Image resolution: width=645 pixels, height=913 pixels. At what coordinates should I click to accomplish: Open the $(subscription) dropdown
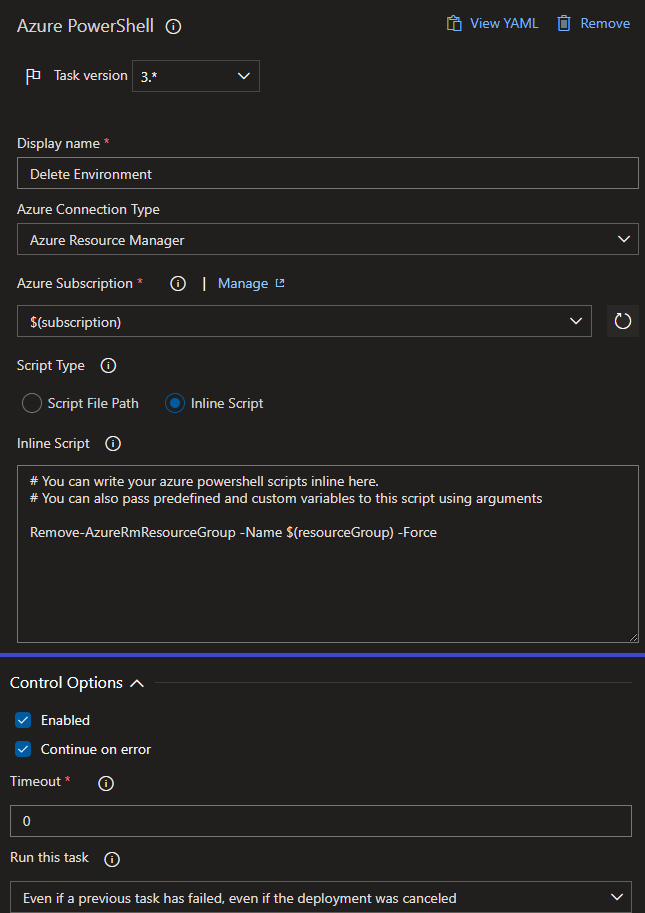click(x=304, y=321)
